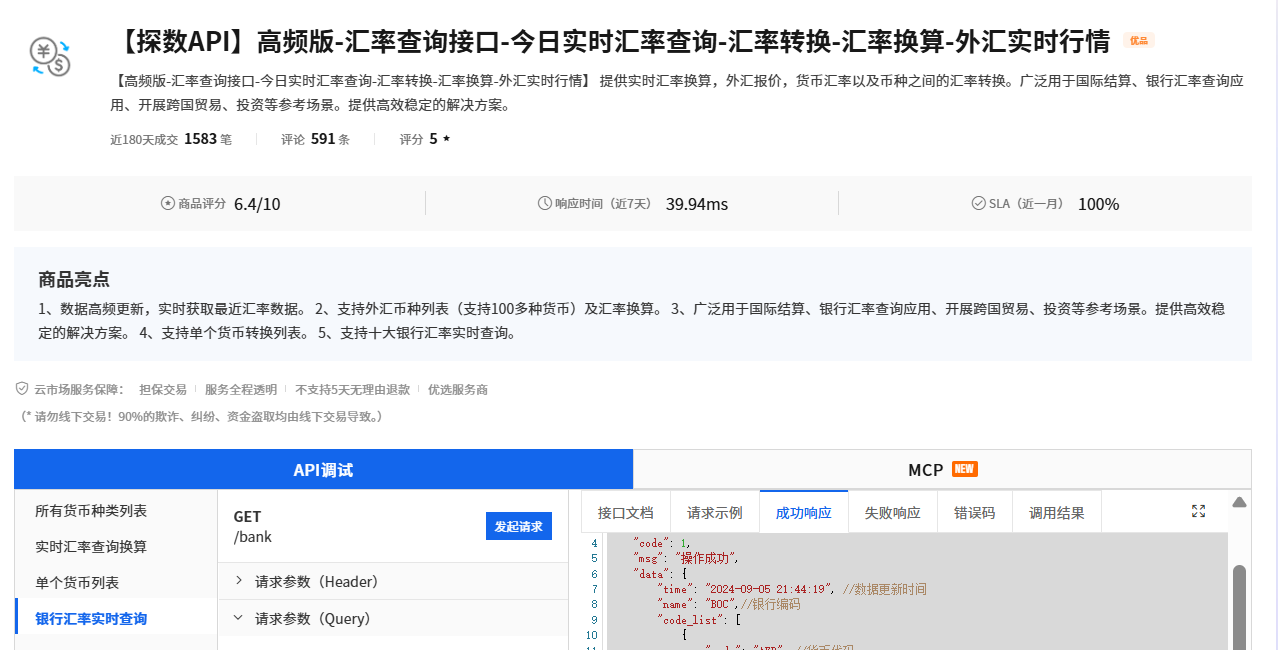Click the 39.94ms response time value
The width and height of the screenshot is (1278, 650).
pyautogui.click(x=697, y=204)
